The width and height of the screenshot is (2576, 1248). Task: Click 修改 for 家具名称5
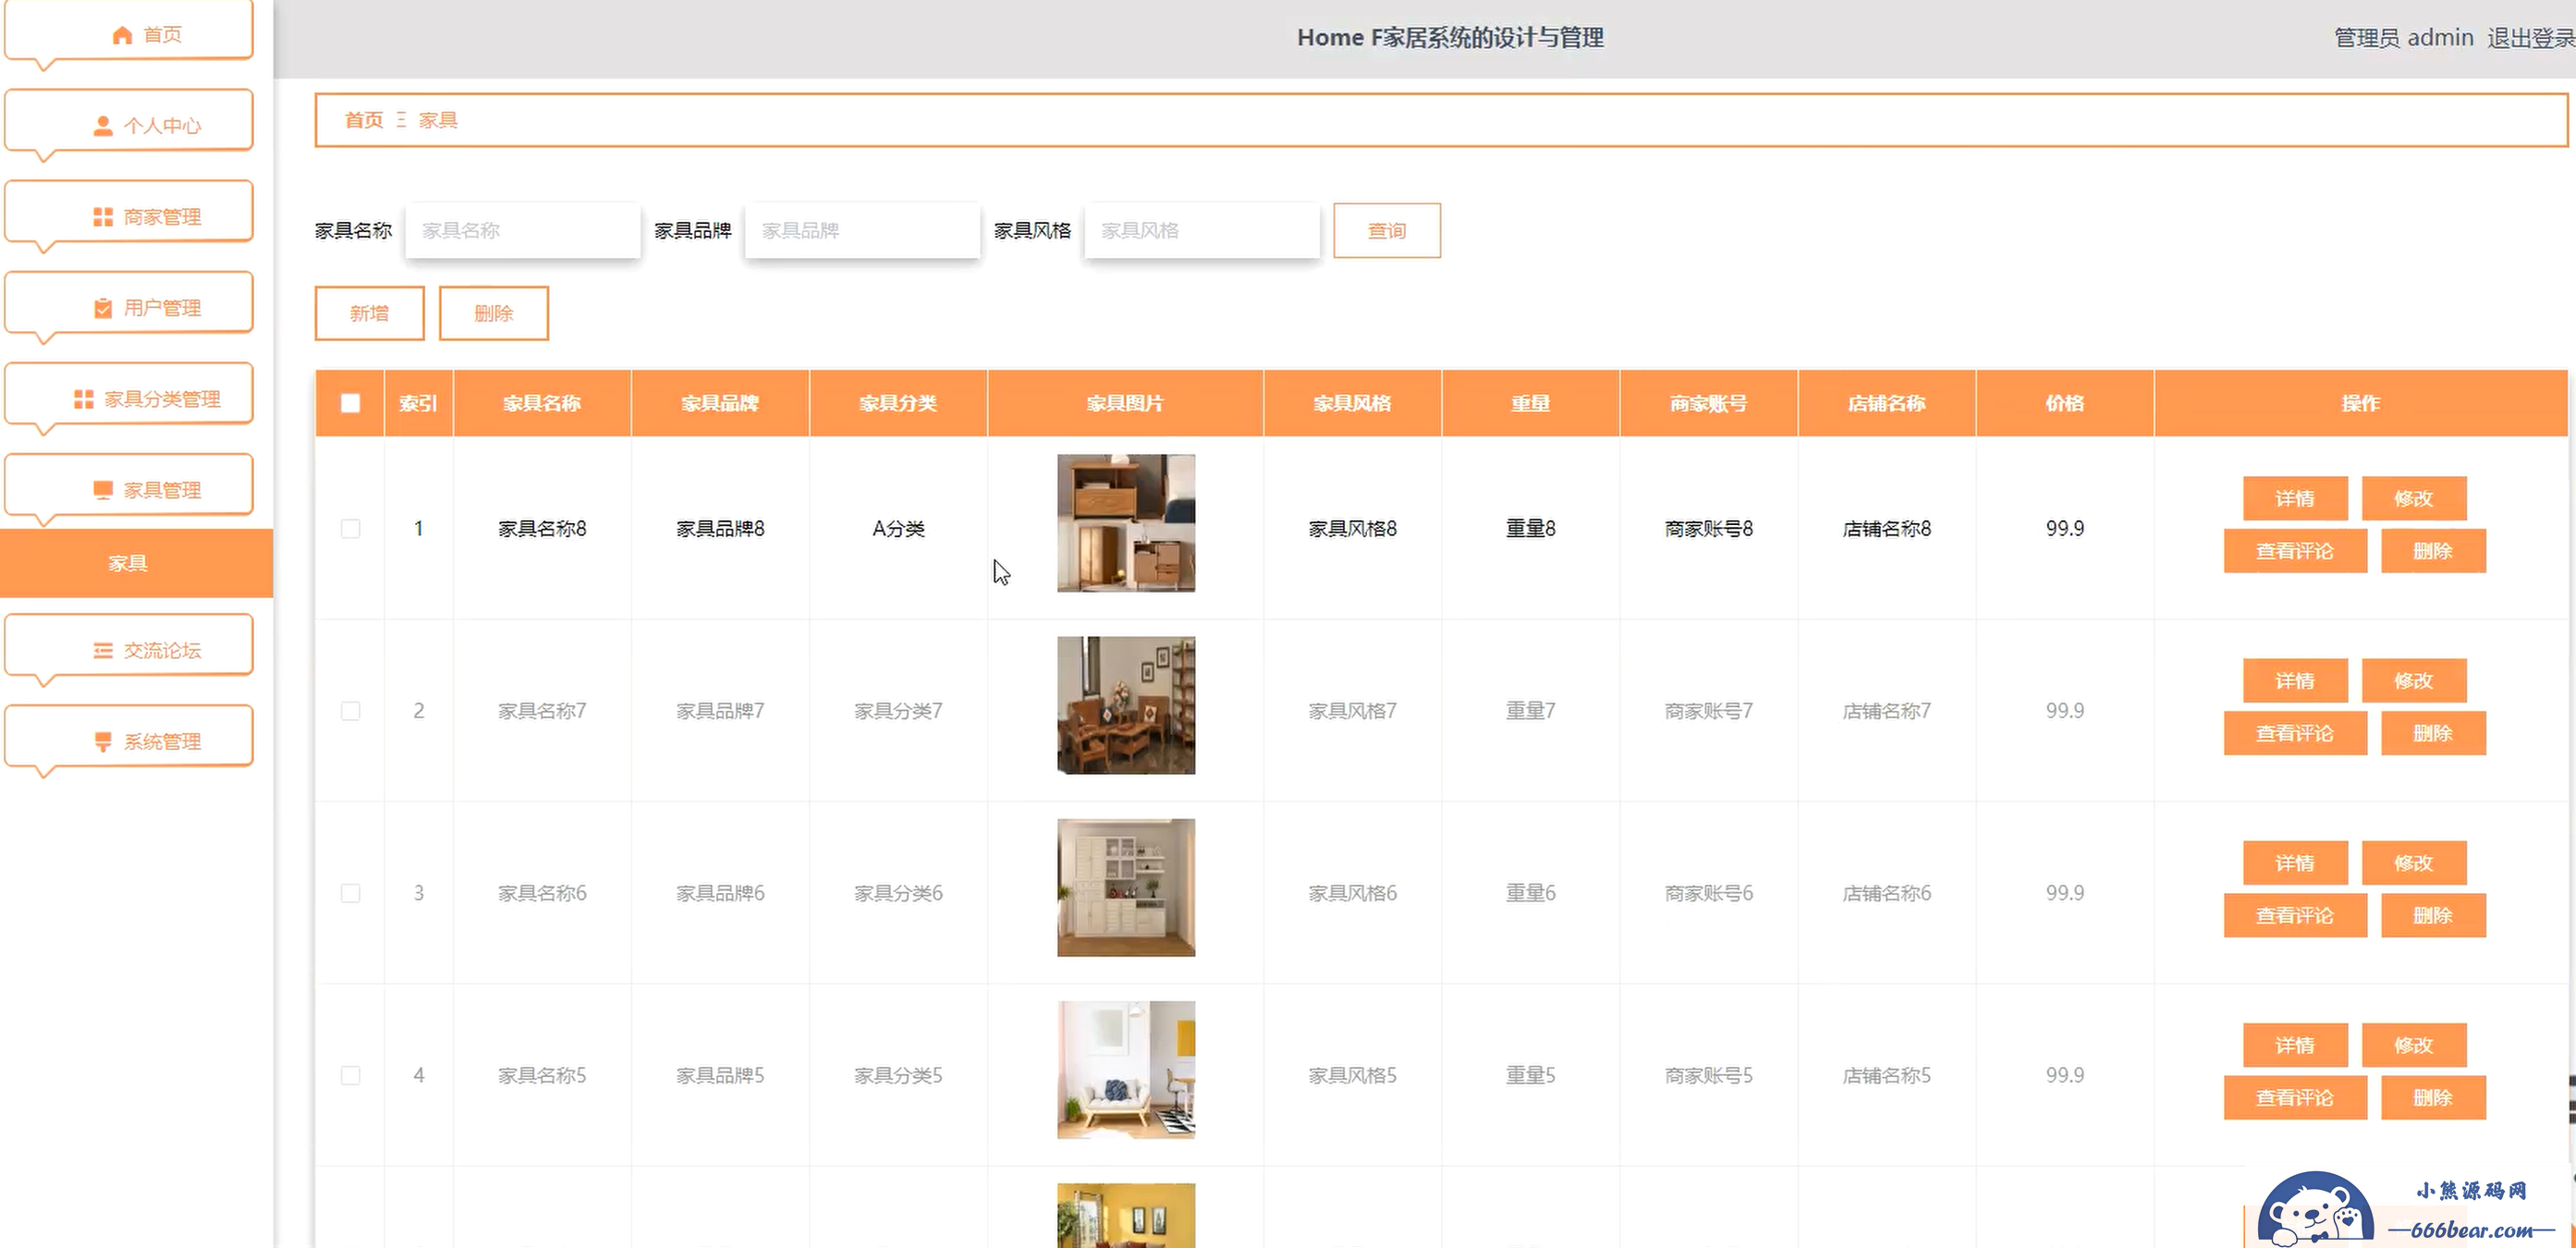coord(2414,1045)
